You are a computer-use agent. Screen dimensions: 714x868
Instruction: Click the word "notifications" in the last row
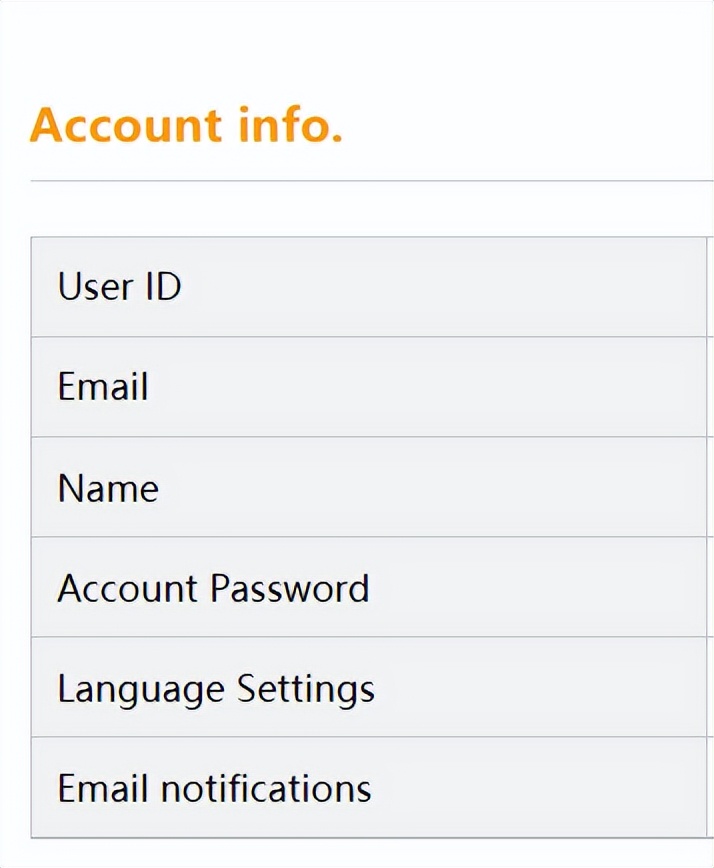pyautogui.click(x=266, y=788)
